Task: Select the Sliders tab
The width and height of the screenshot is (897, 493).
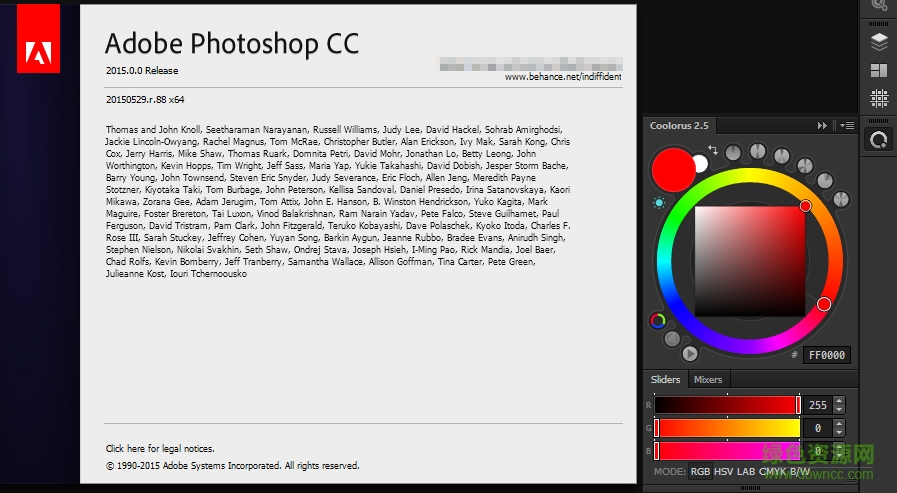Action: point(665,380)
